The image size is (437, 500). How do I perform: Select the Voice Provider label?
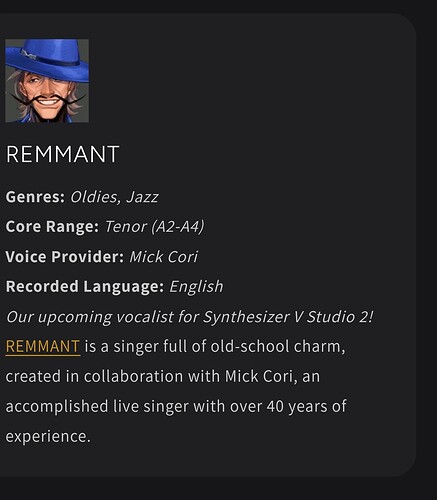pos(65,257)
